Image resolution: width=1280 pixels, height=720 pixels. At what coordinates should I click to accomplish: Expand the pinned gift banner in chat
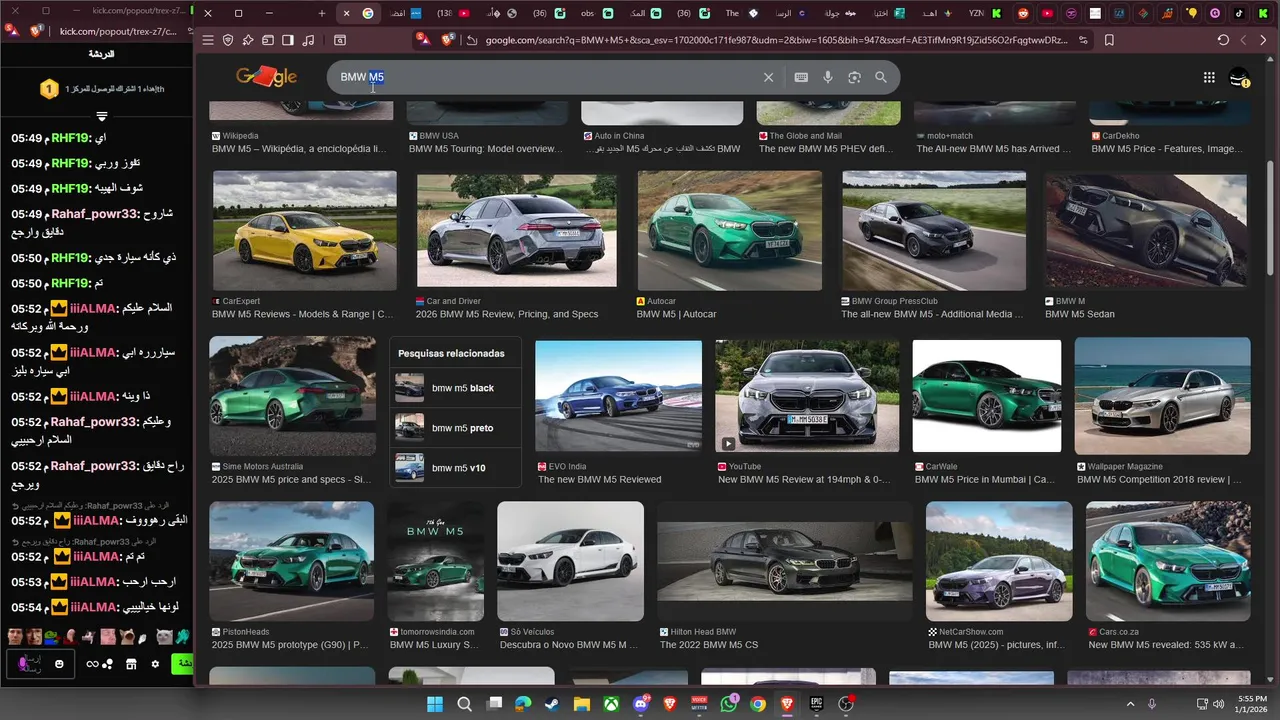point(101,116)
